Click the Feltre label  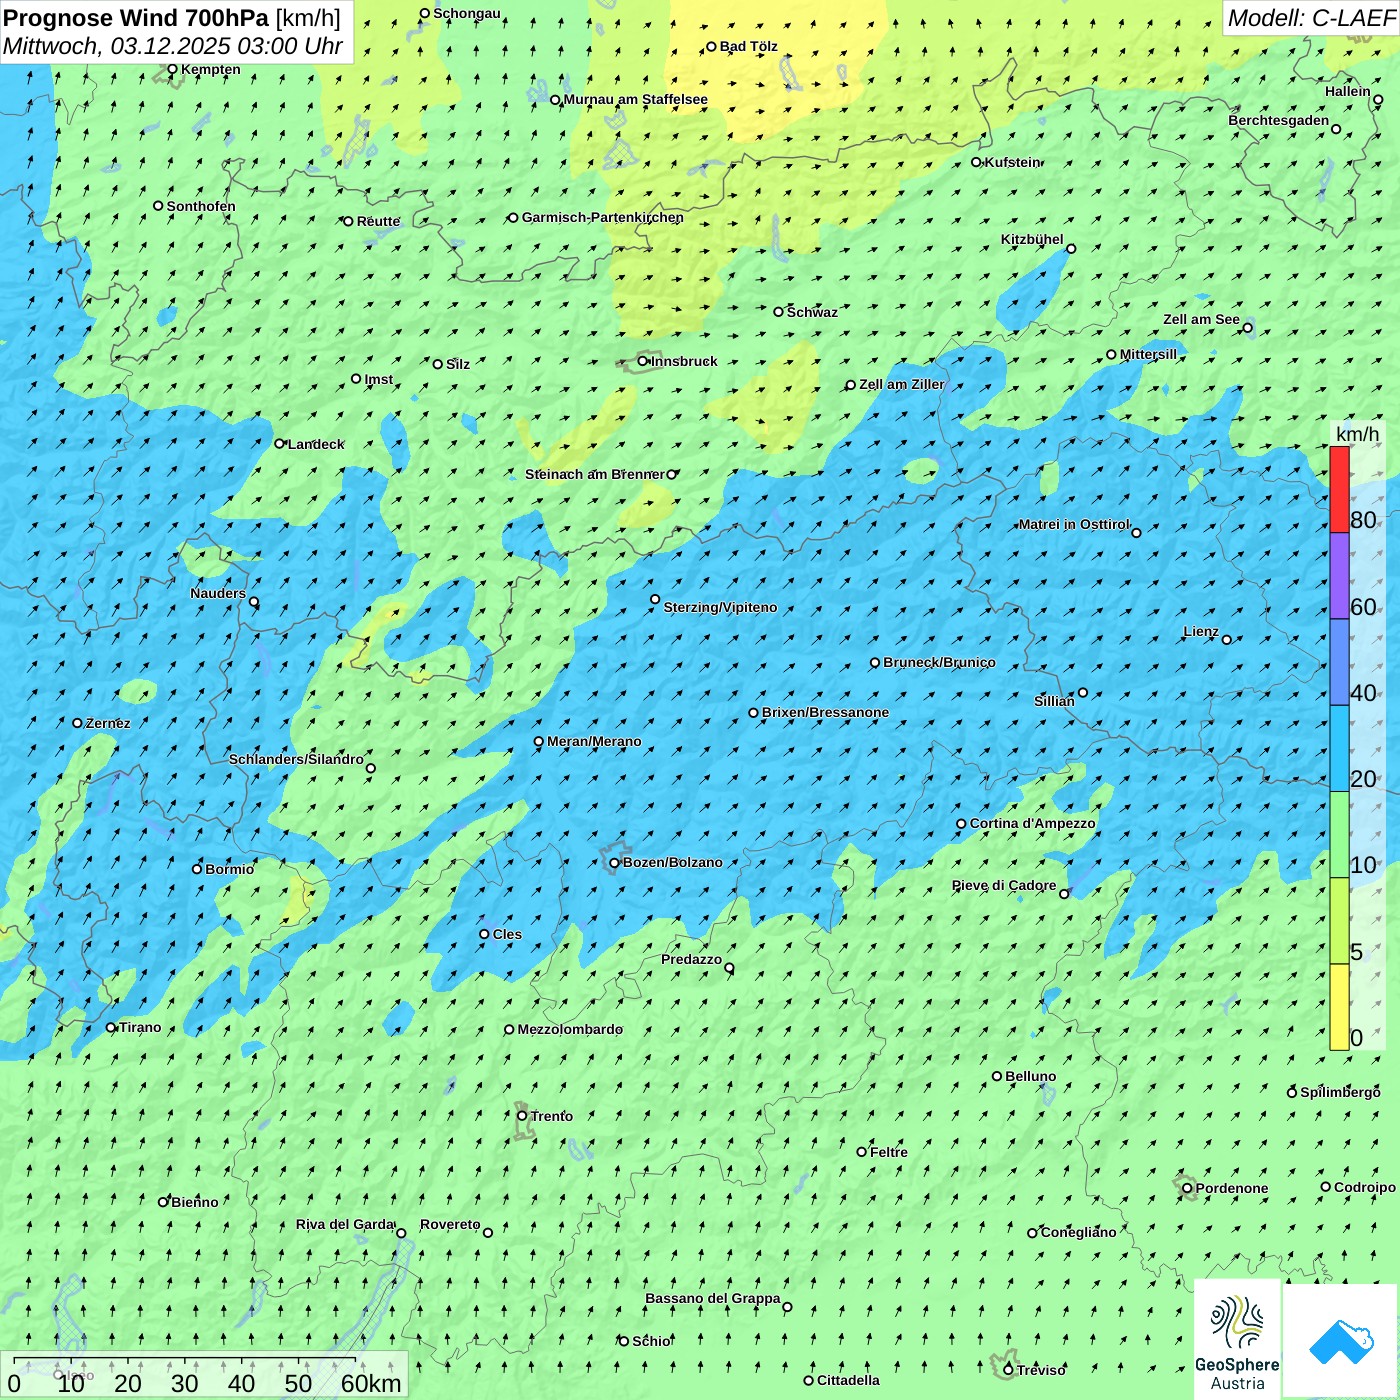pyautogui.click(x=889, y=1152)
